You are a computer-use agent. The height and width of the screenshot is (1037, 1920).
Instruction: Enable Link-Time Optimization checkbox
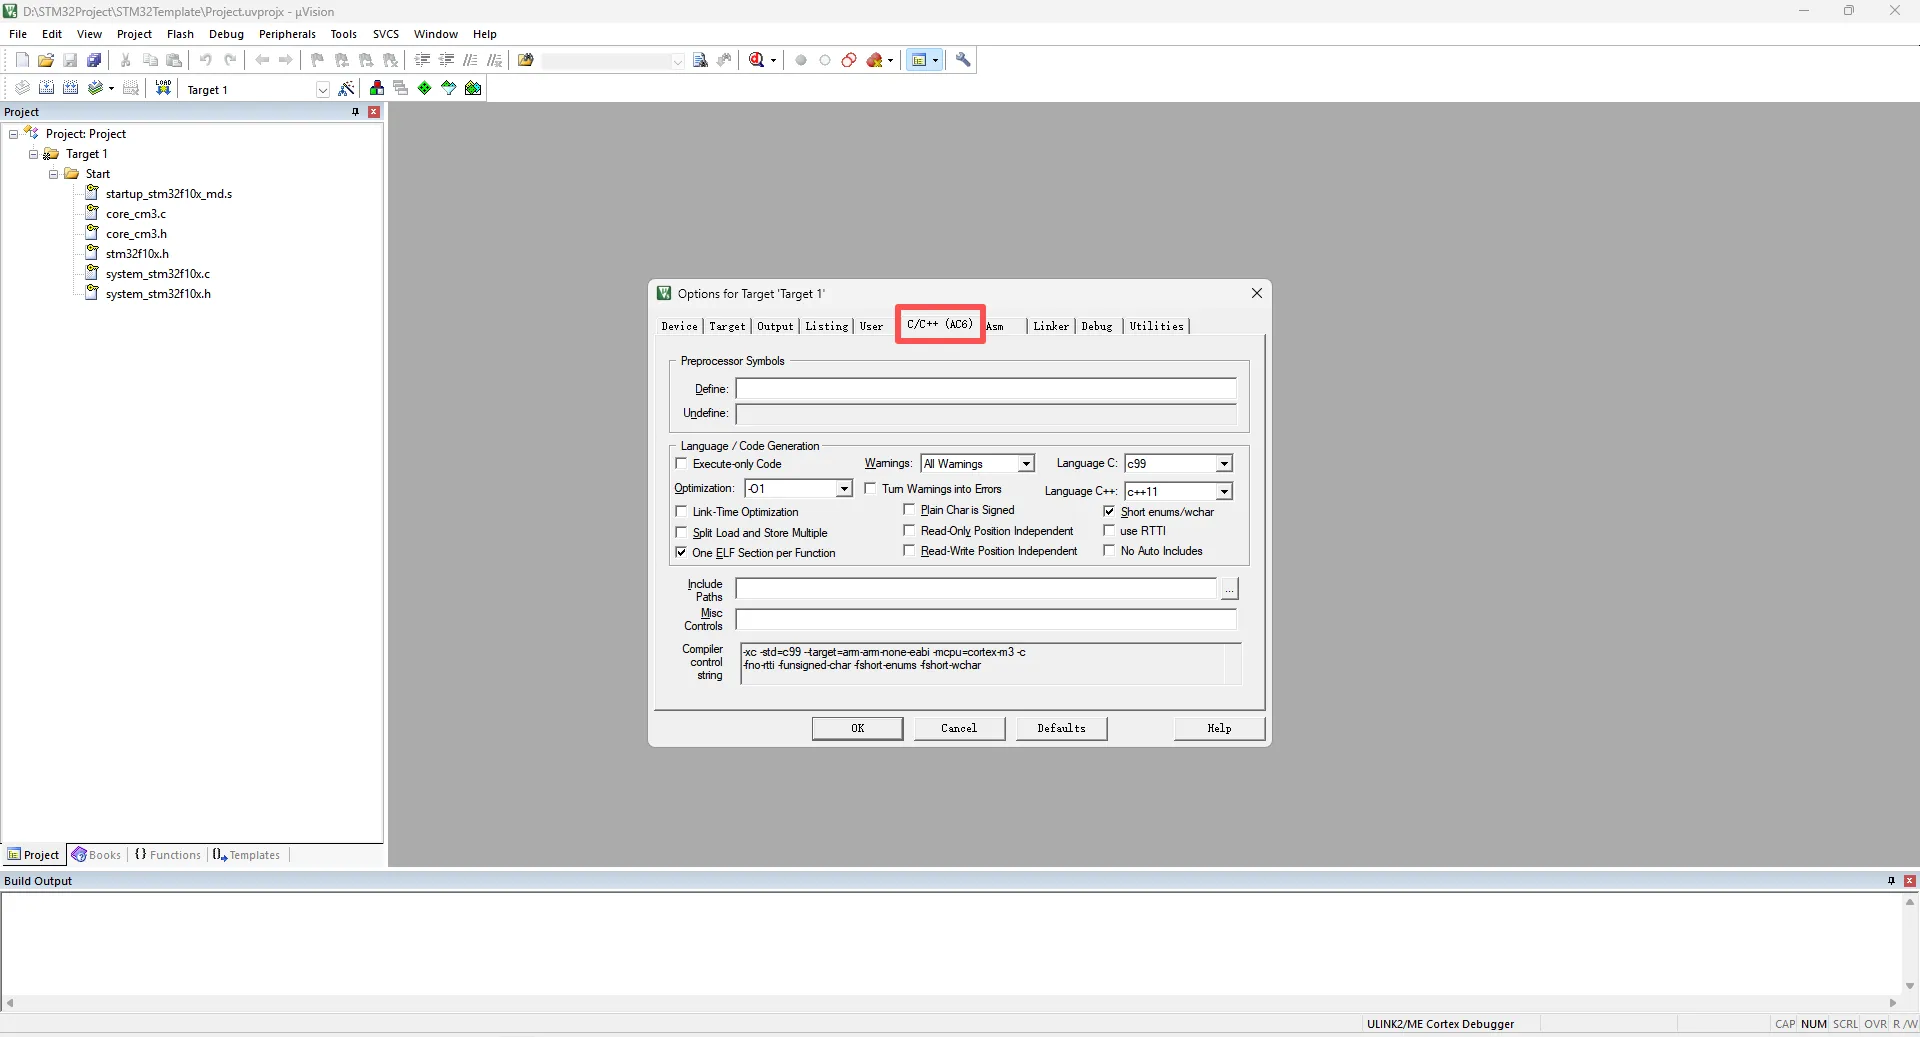pyautogui.click(x=682, y=511)
